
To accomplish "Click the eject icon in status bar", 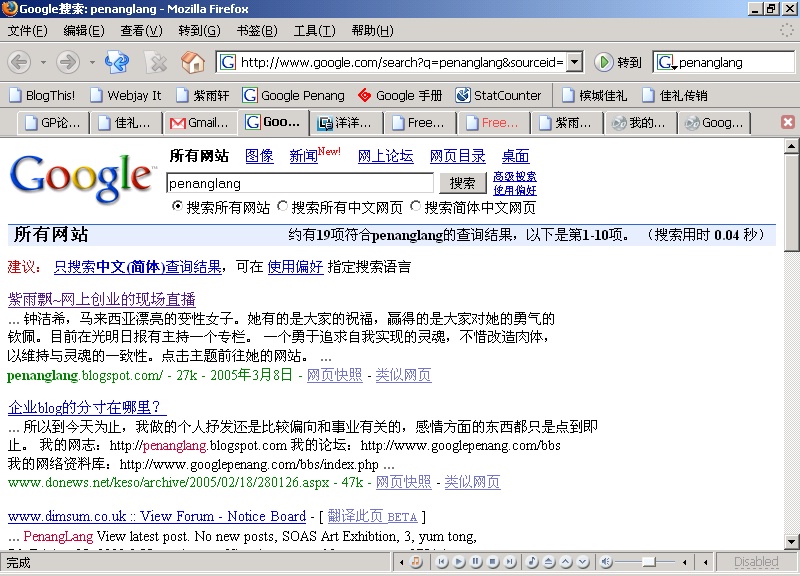I will pyautogui.click(x=549, y=562).
